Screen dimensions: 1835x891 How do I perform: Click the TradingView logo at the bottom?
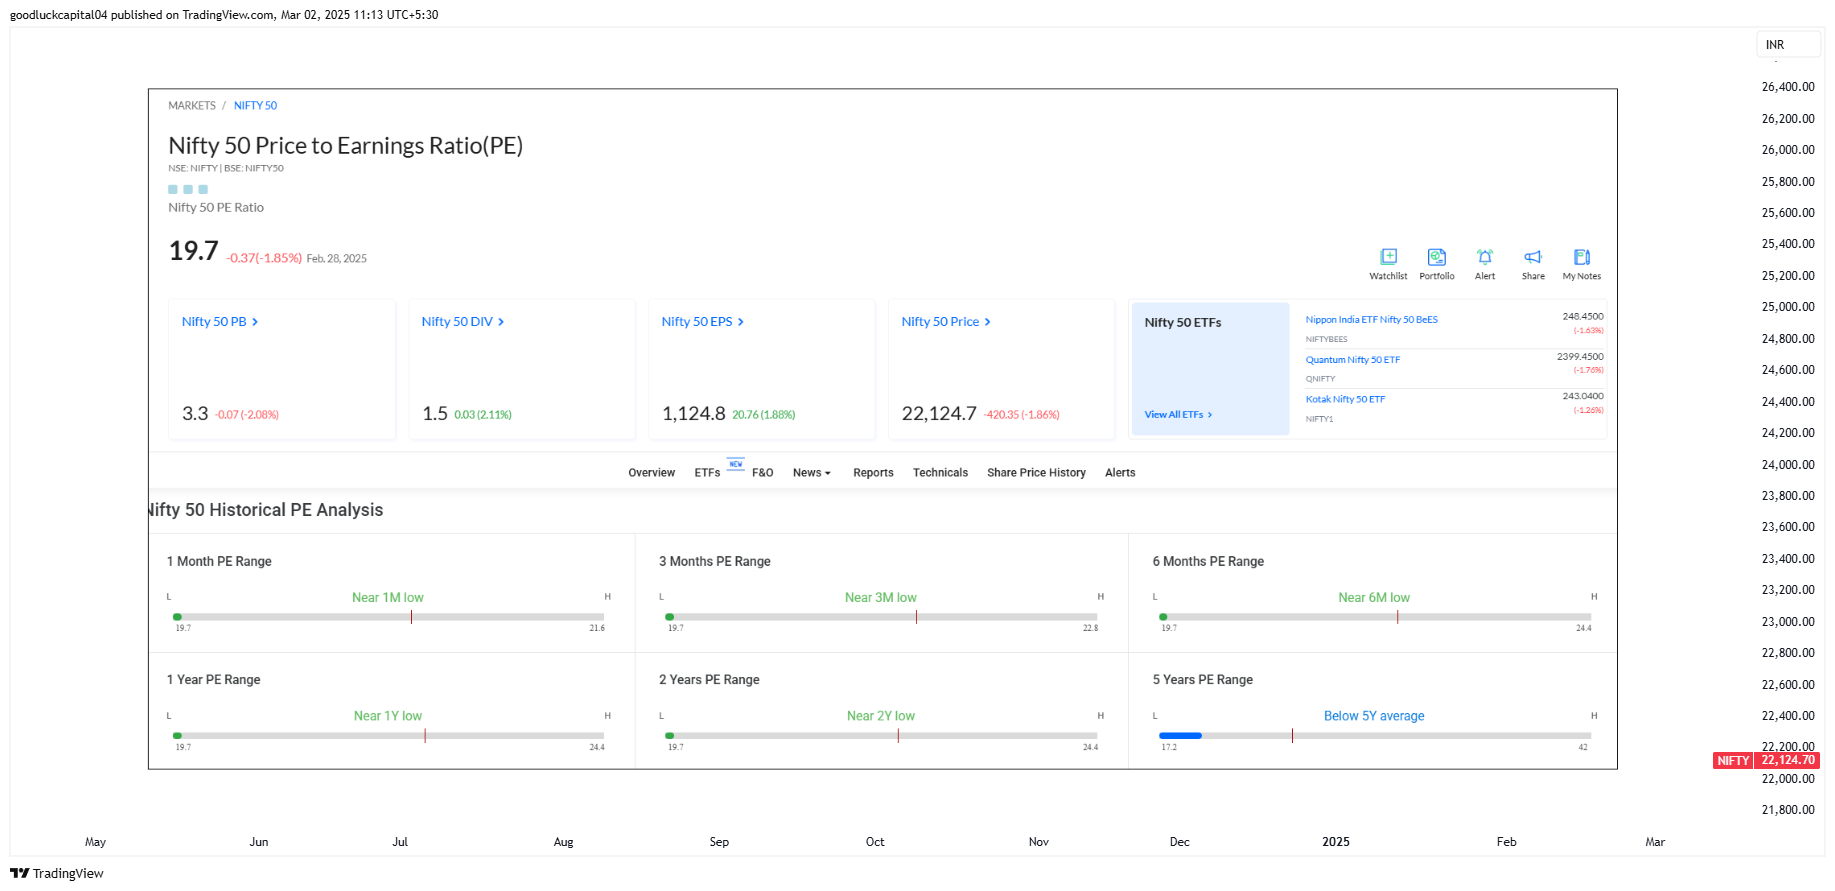[57, 873]
